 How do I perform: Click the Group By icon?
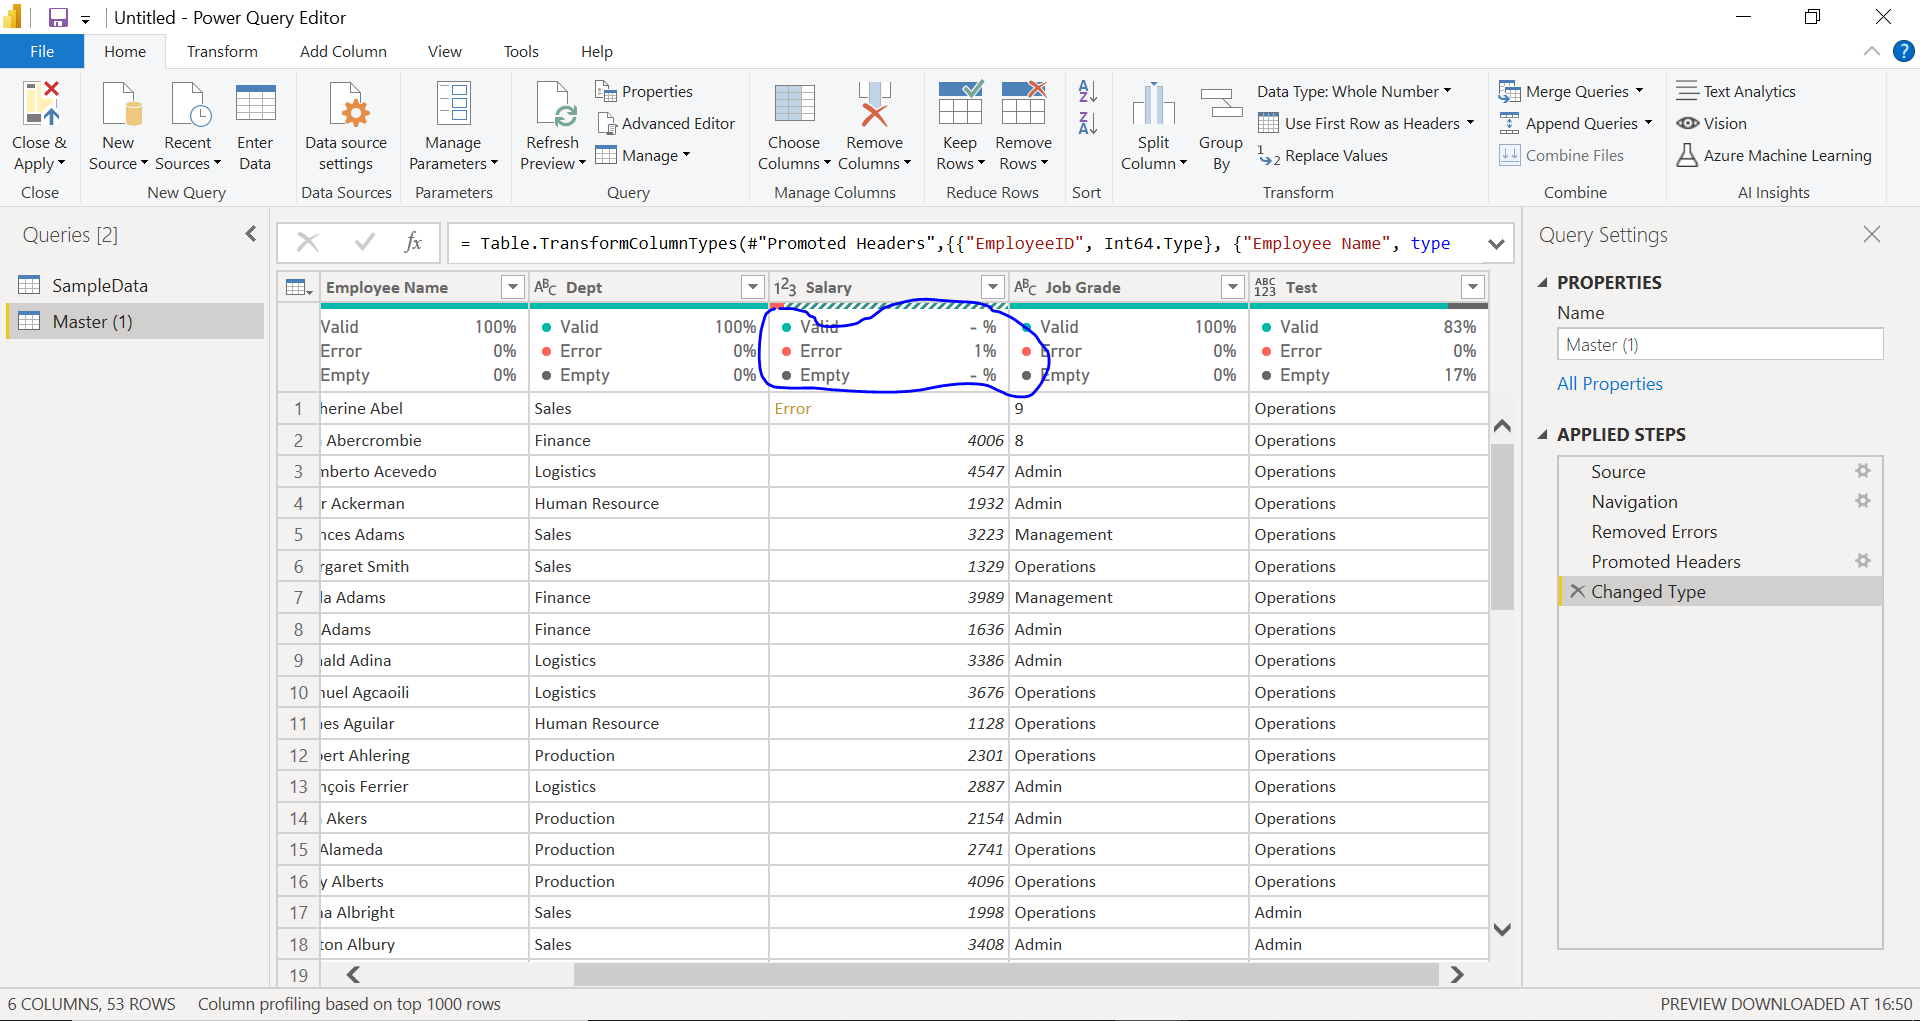click(x=1221, y=104)
